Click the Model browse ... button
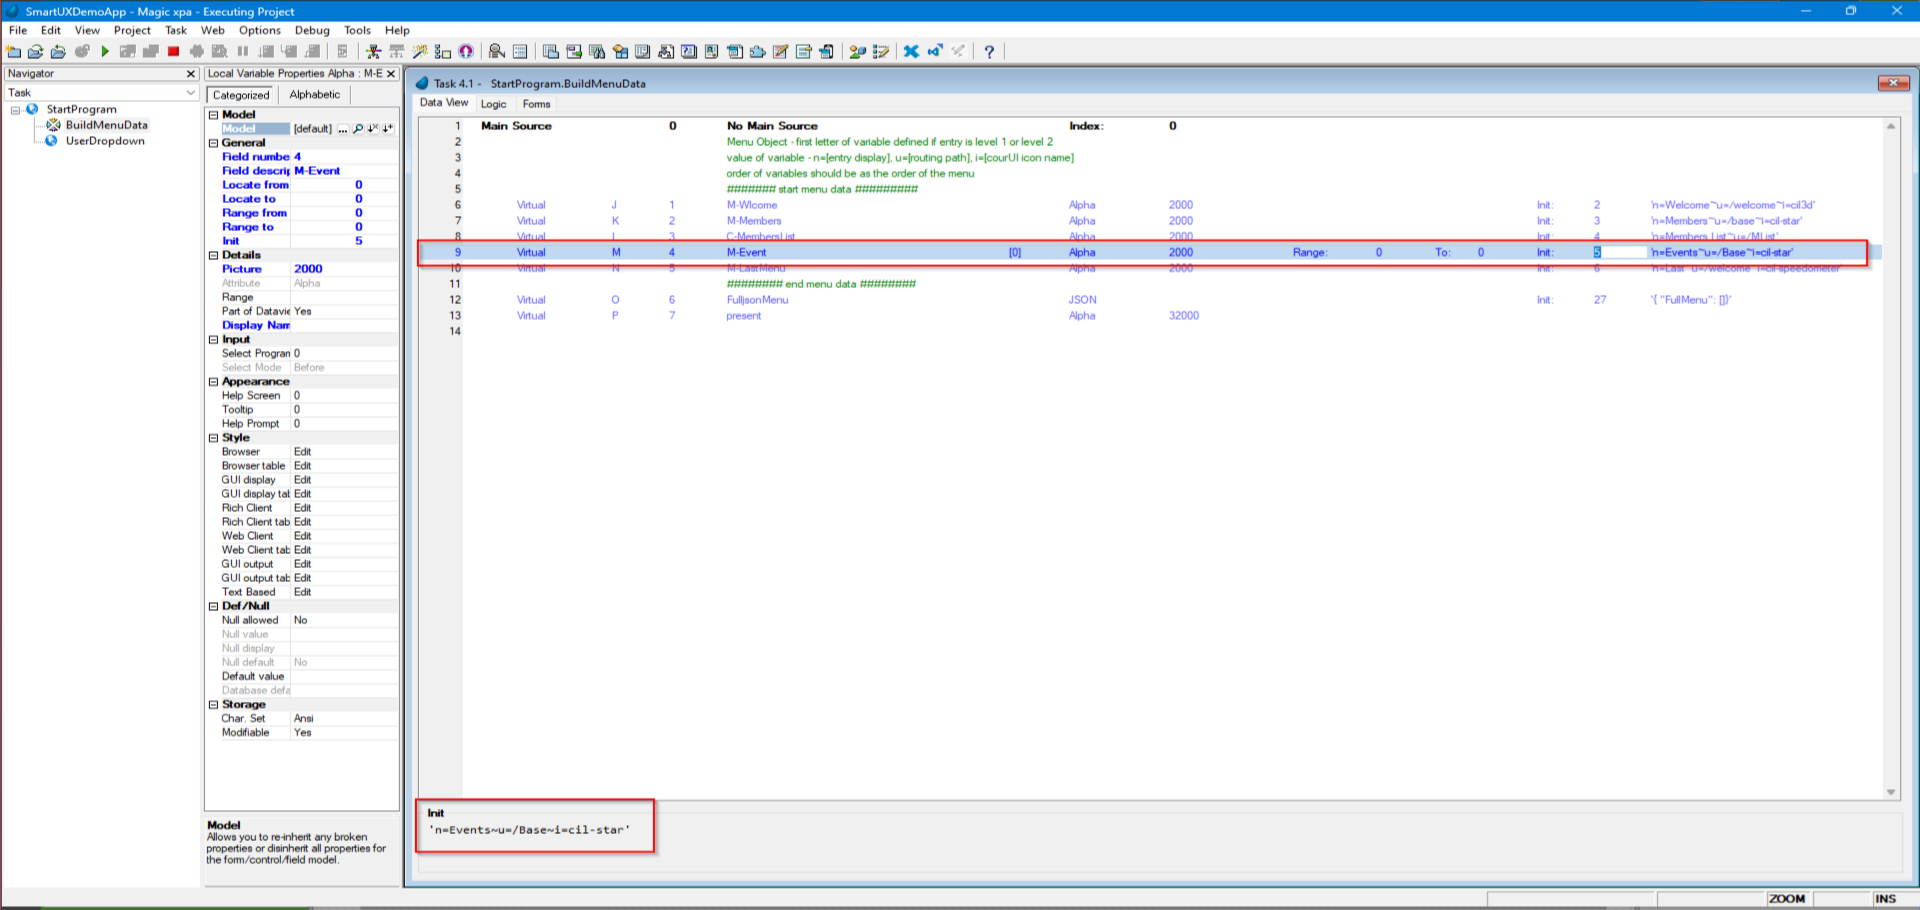The image size is (1920, 910). 342,128
